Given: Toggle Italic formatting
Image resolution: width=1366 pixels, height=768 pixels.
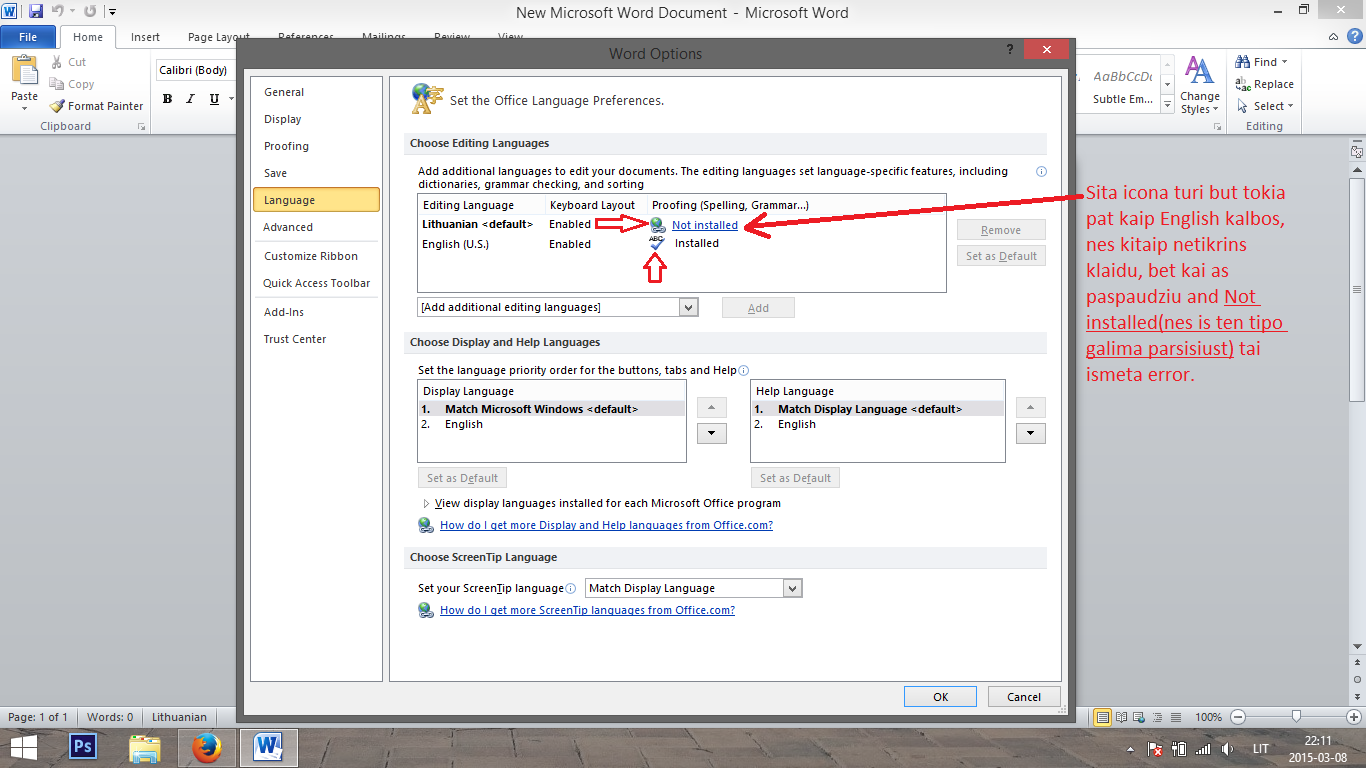Looking at the screenshot, I should pos(191,99).
